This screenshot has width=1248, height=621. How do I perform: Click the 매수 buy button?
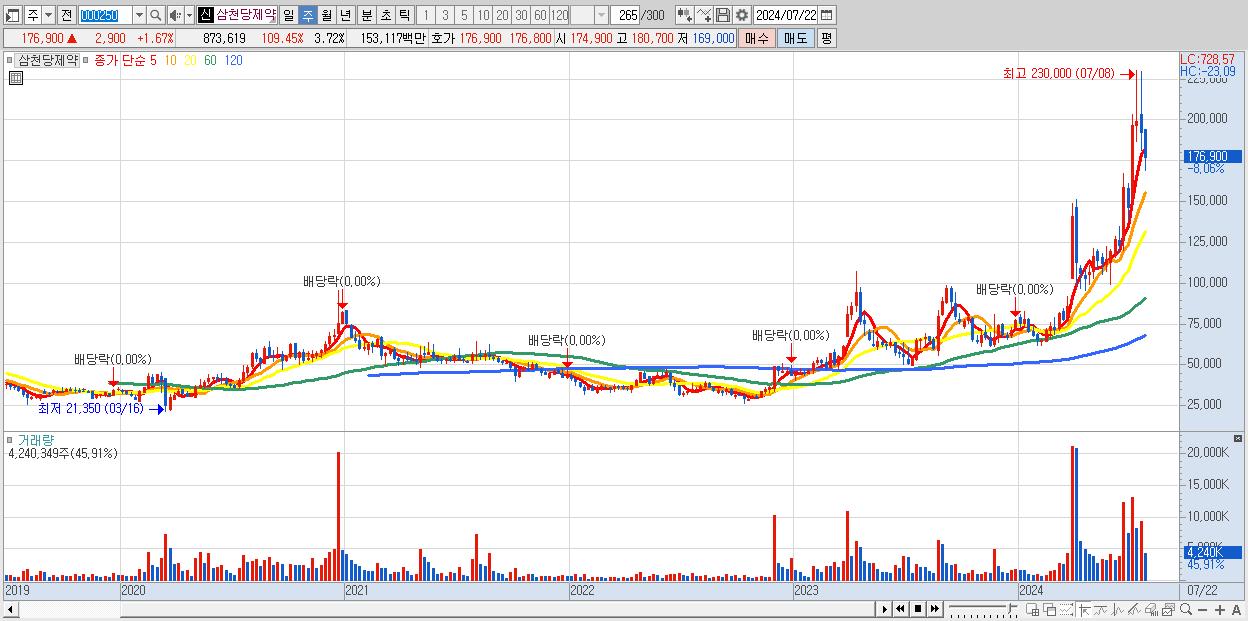(x=757, y=38)
